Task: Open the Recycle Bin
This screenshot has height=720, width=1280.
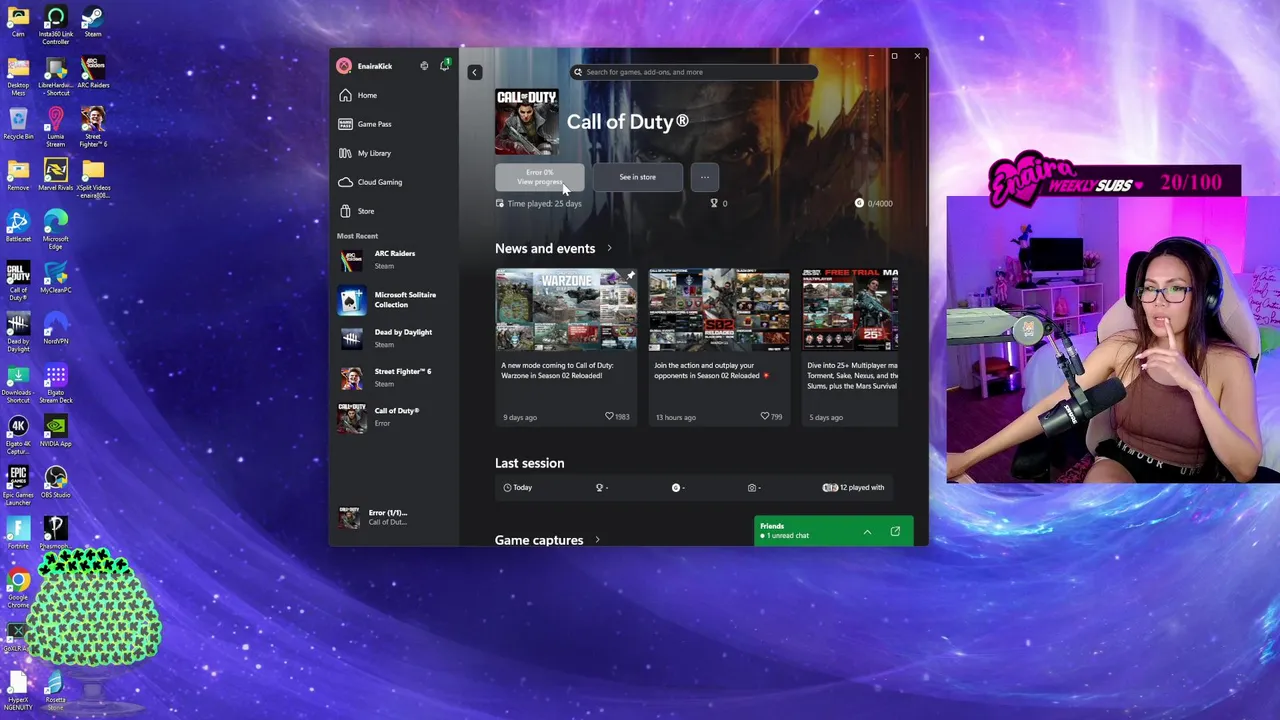Action: tap(18, 124)
